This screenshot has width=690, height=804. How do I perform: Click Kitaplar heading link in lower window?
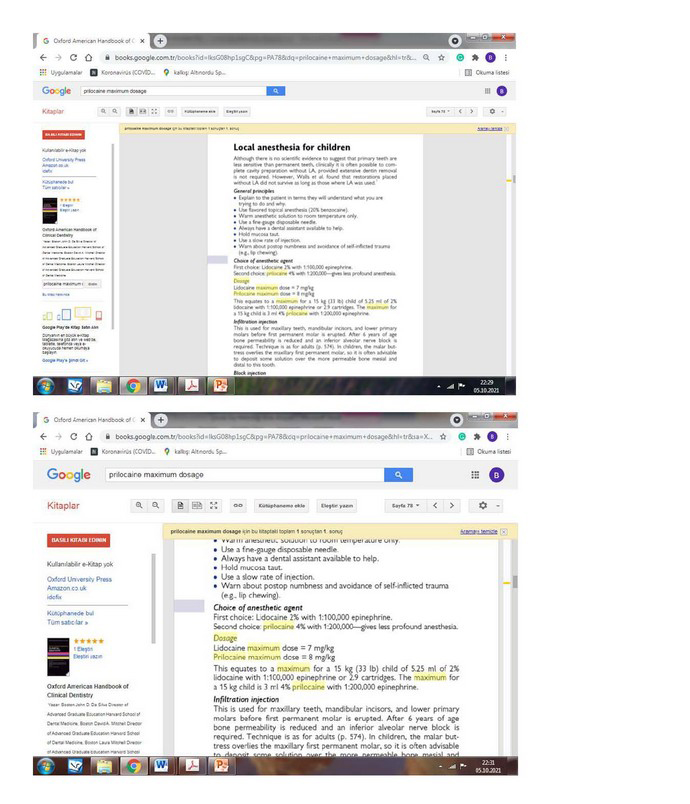[63, 506]
